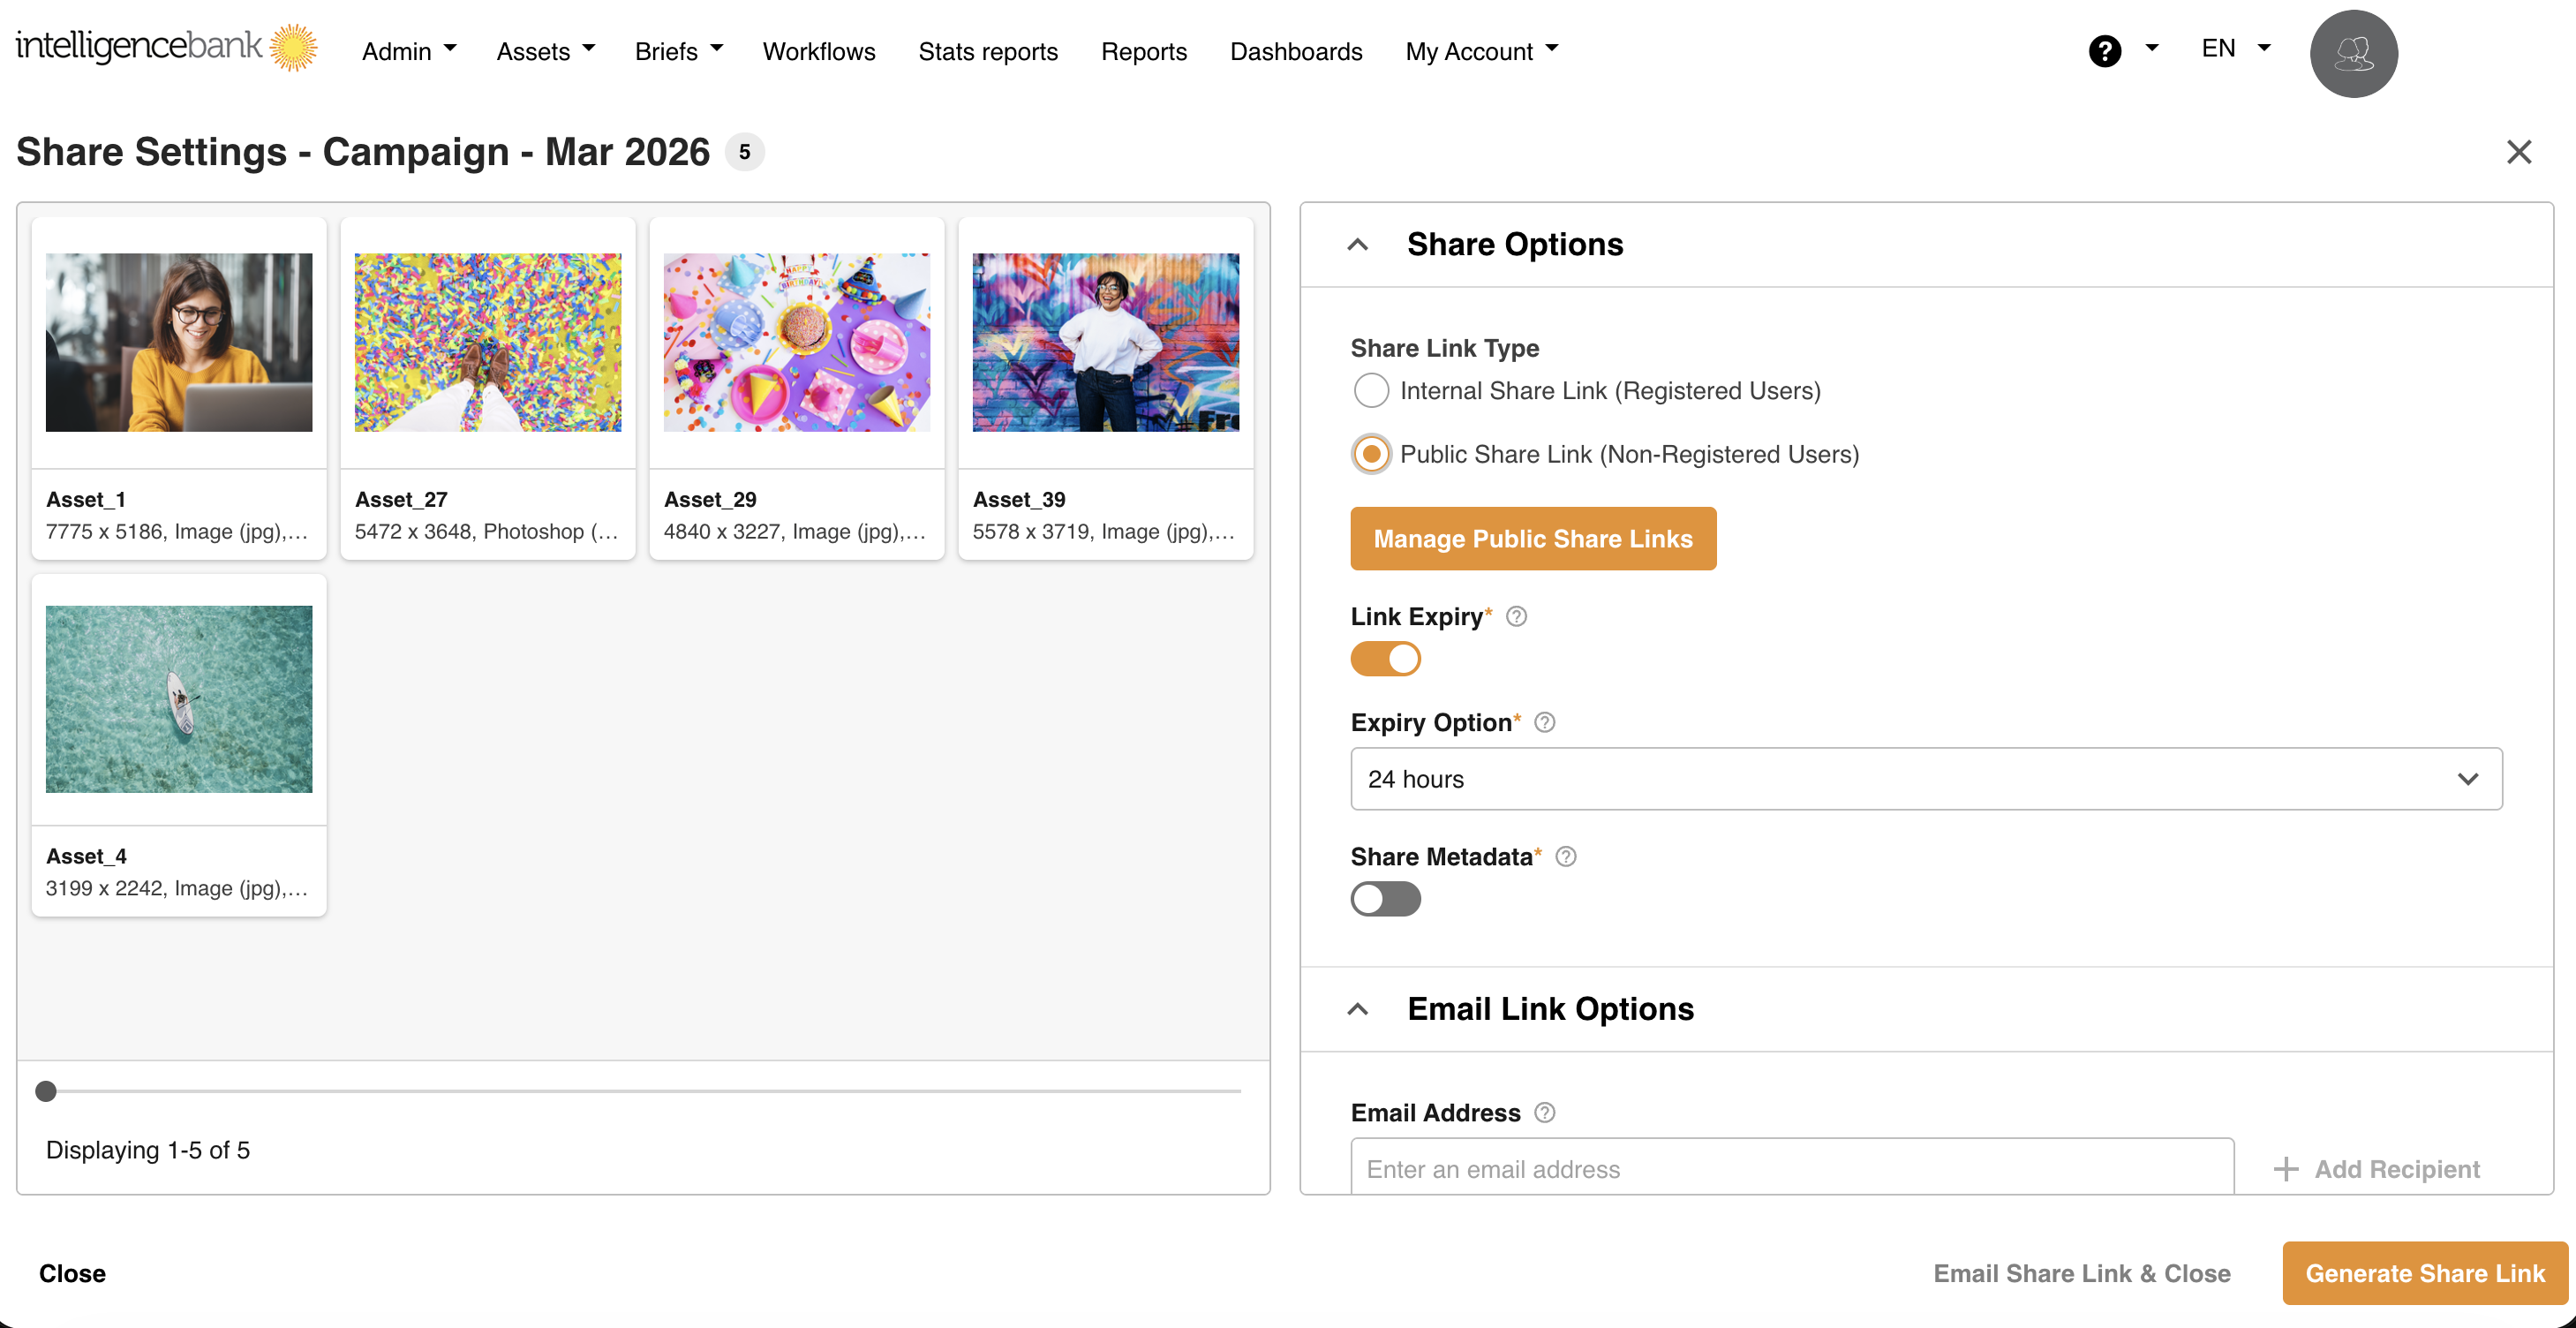The image size is (2576, 1328).
Task: Enable the Share Metadata toggle
Action: (x=1385, y=898)
